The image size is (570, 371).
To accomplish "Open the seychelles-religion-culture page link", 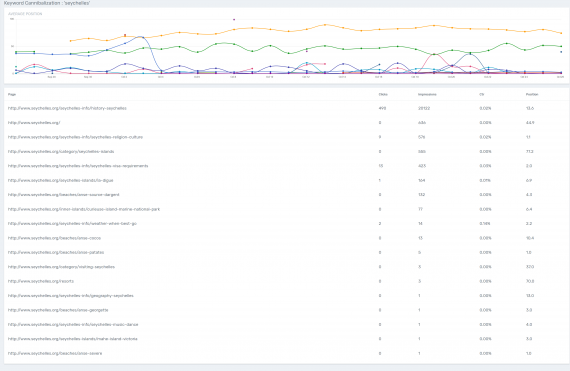I will tap(75, 137).
